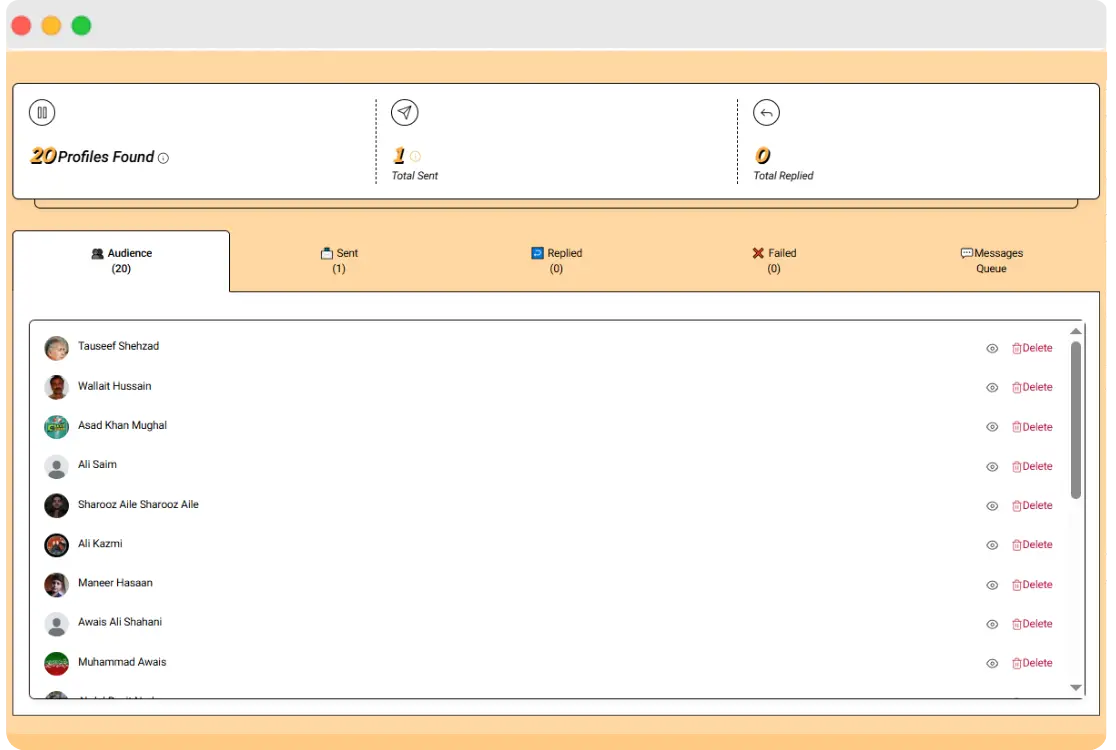This screenshot has width=1116, height=750.
Task: Click eye icon for Muhammad Awais
Action: click(991, 663)
